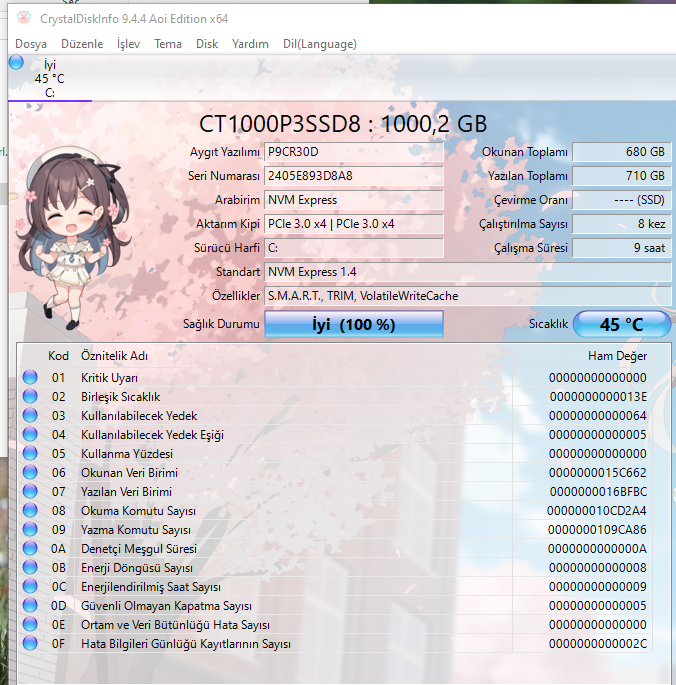Click the Arabirim field NVM Express
This screenshot has width=676, height=685.
[x=354, y=200]
